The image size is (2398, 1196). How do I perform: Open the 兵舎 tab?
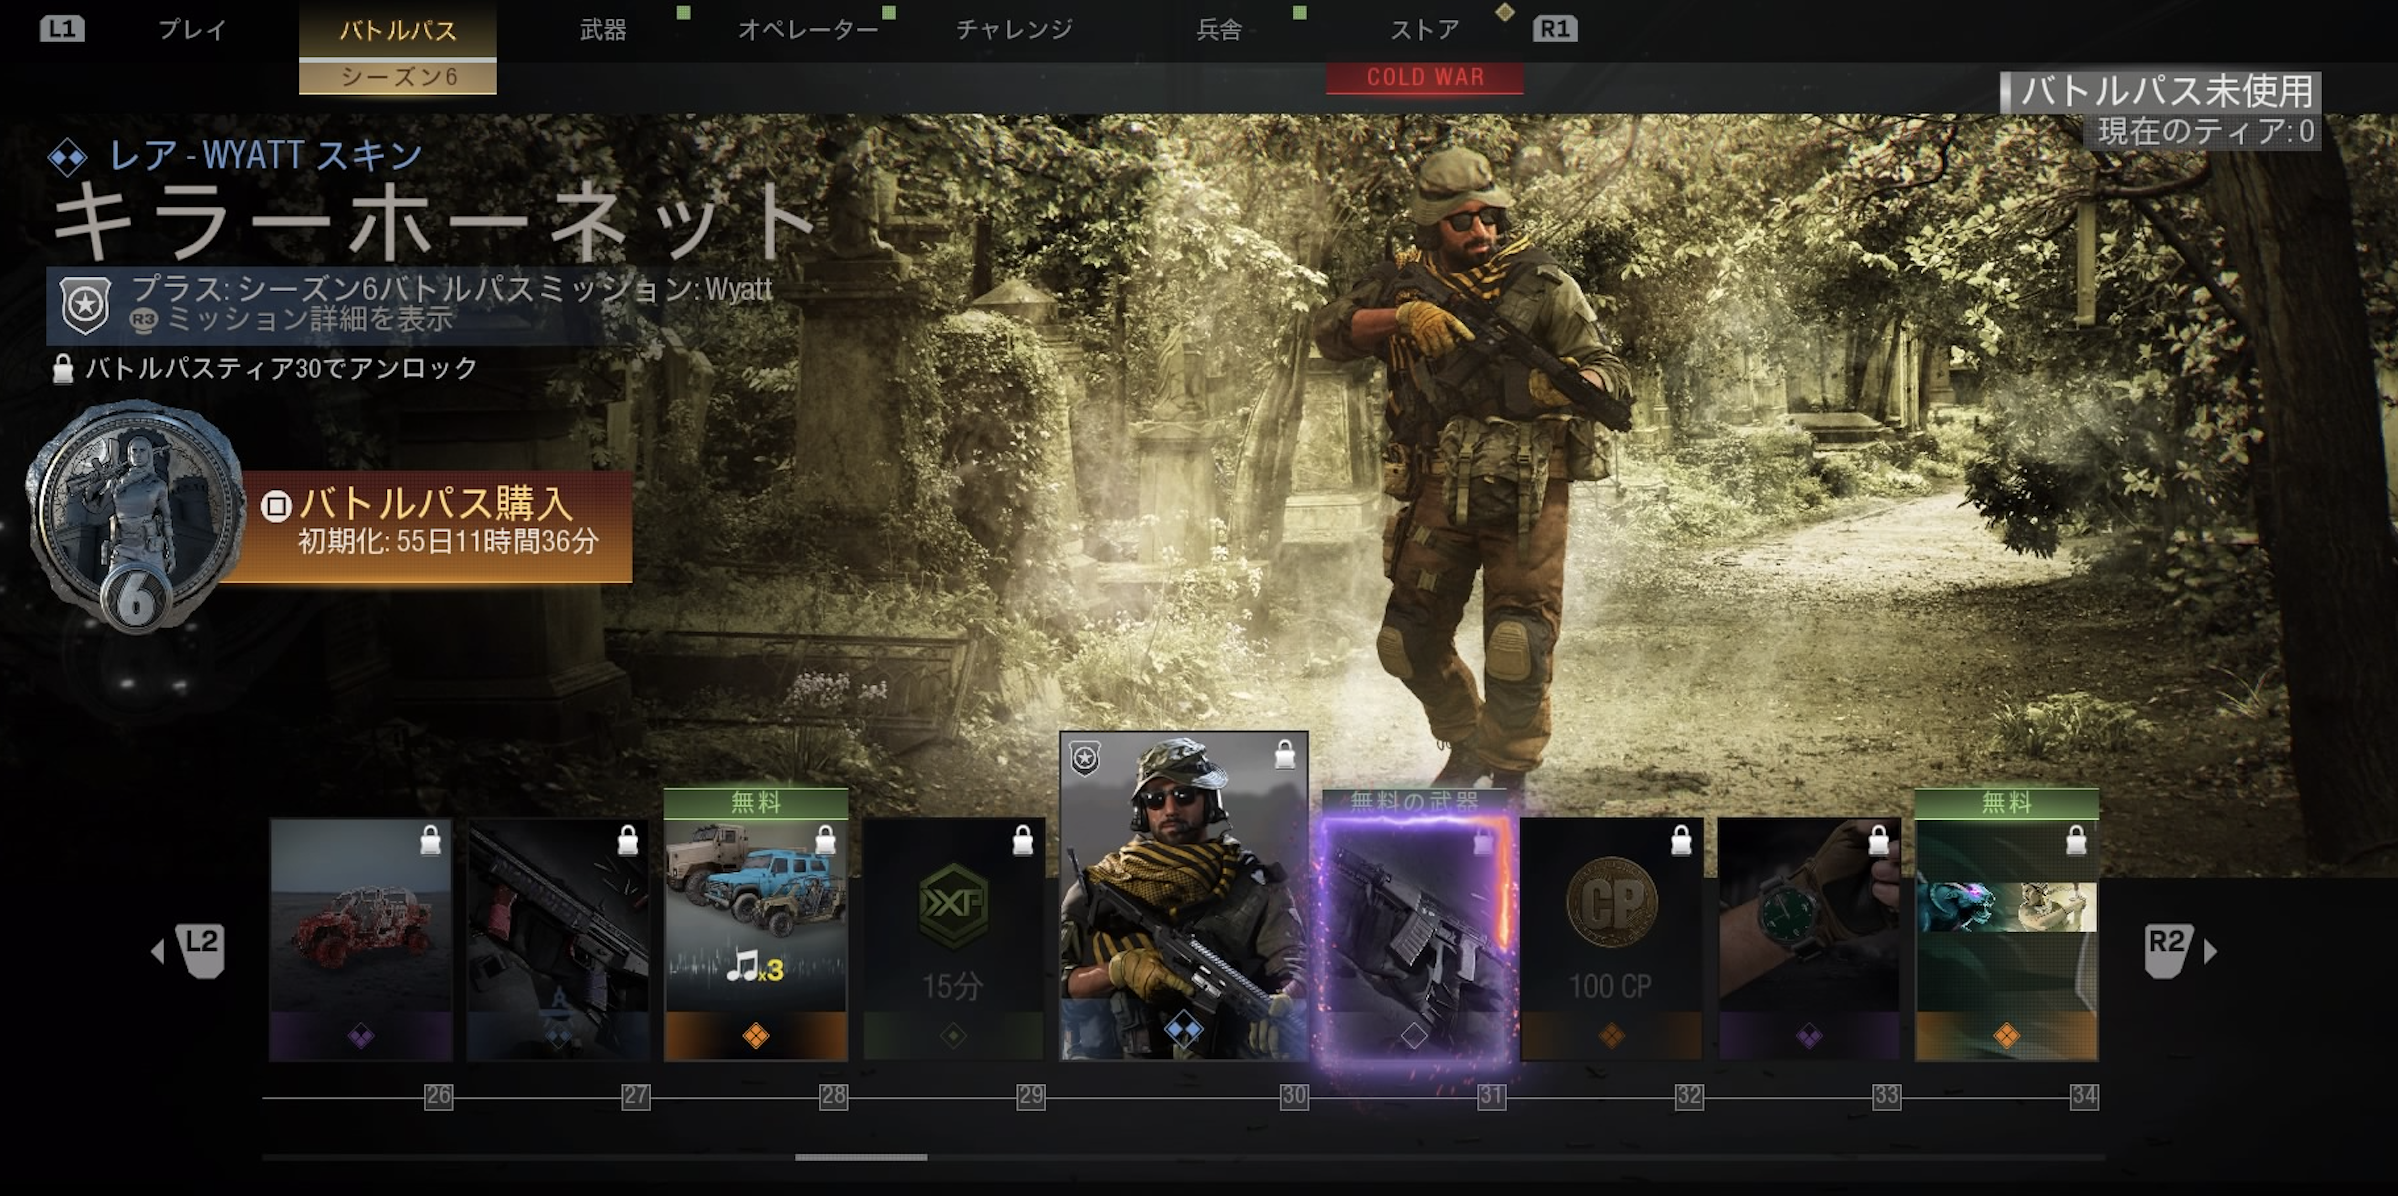(x=1219, y=30)
